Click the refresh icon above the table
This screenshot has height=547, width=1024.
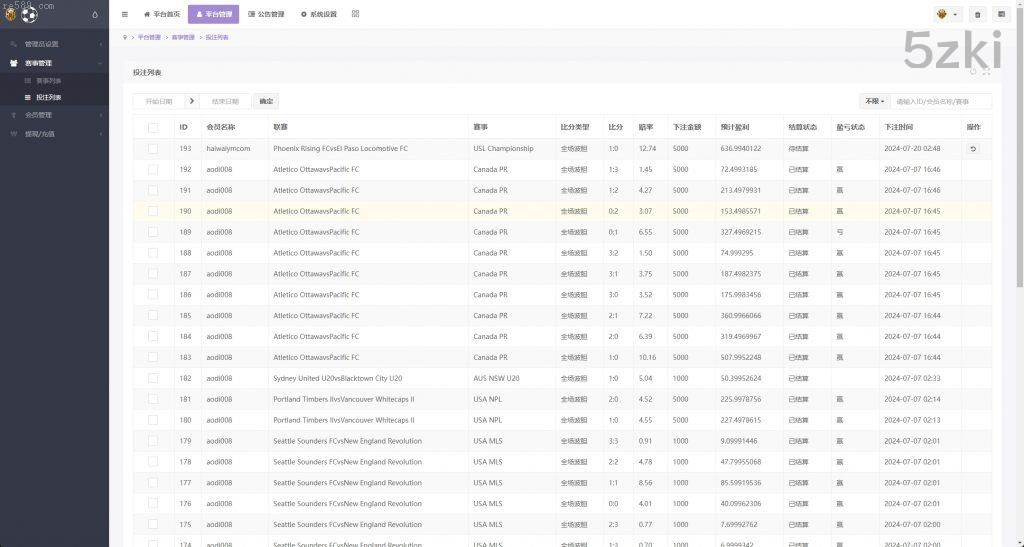(x=973, y=72)
